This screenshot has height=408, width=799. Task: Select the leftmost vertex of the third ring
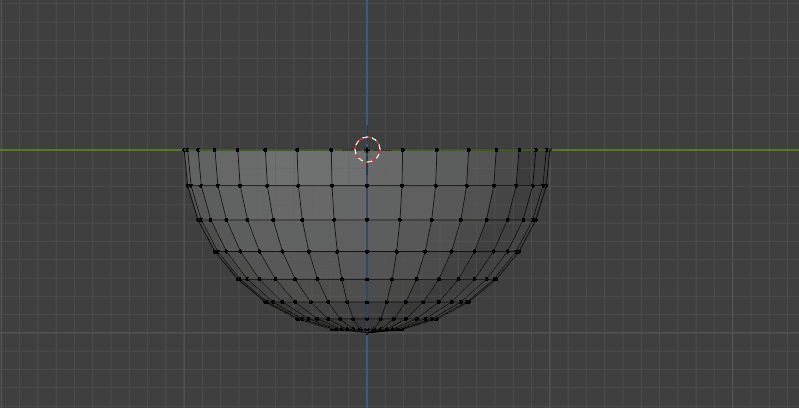point(198,219)
